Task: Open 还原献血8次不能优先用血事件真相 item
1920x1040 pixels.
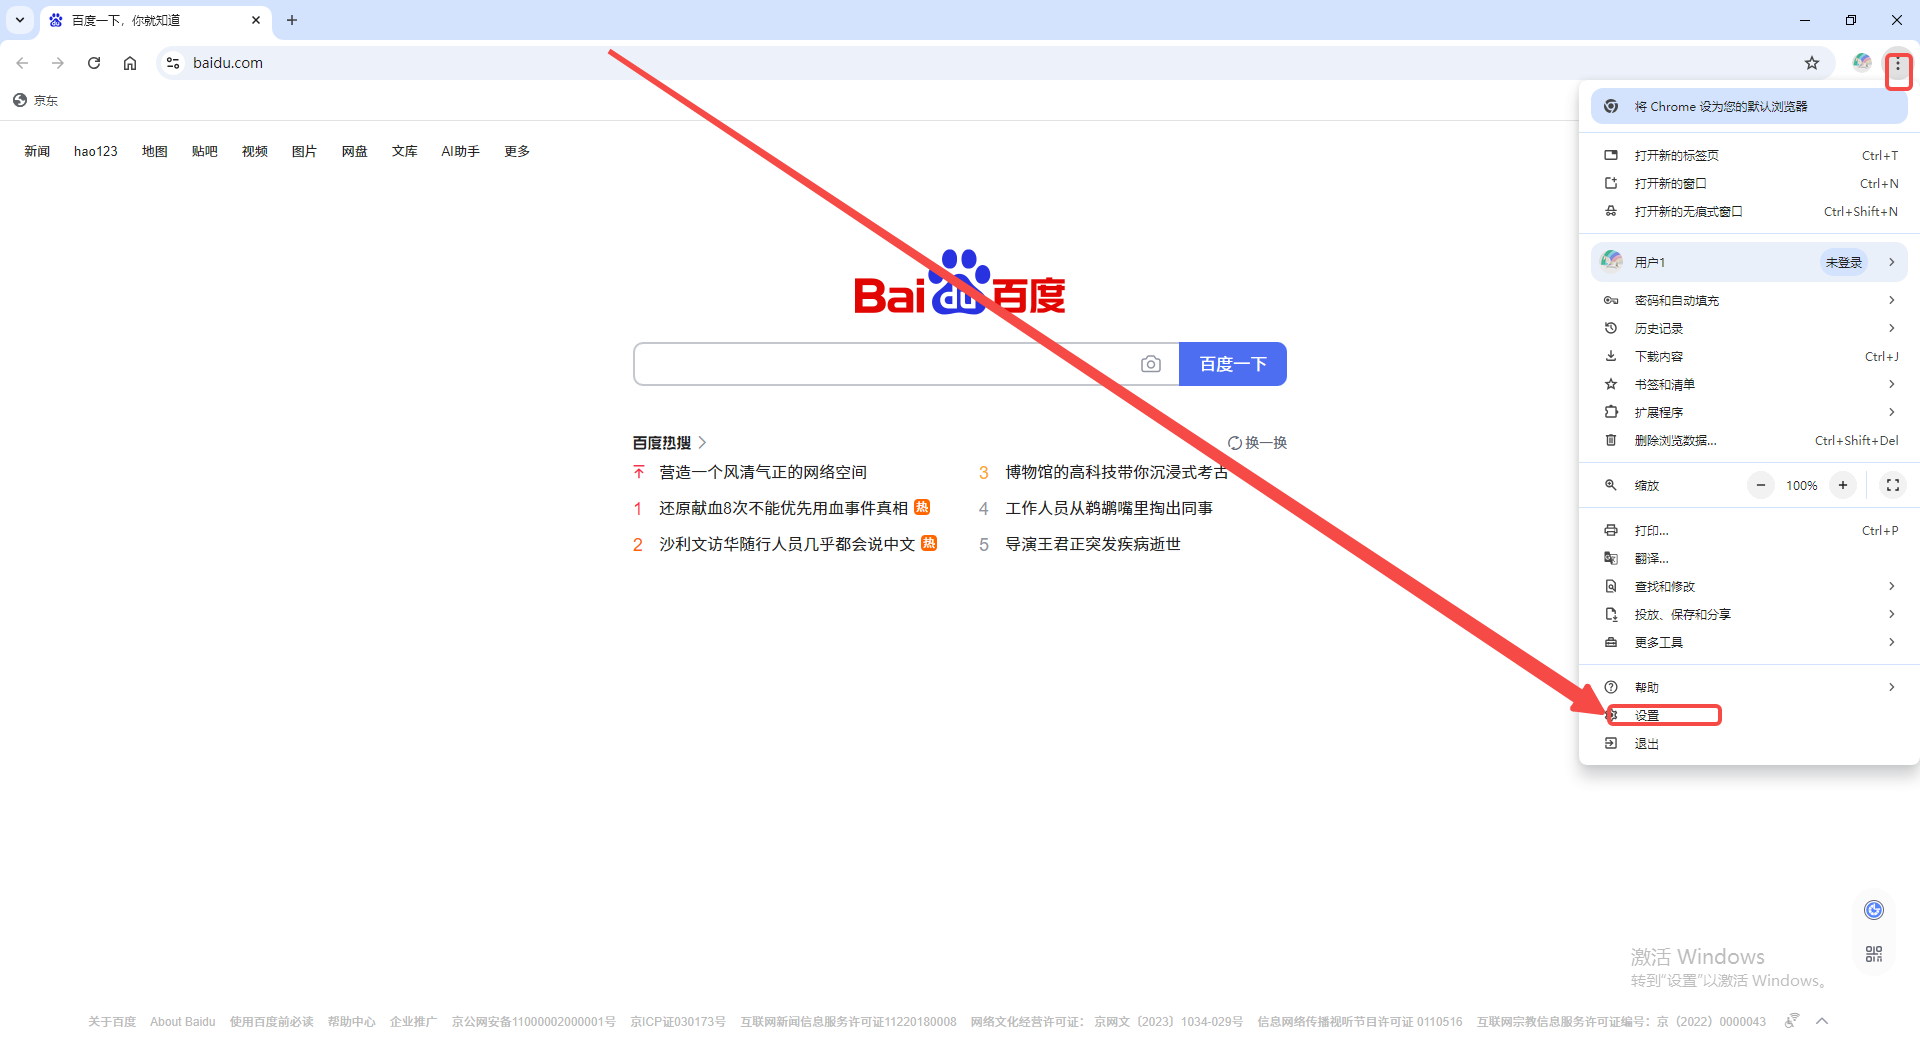Action: 783,508
